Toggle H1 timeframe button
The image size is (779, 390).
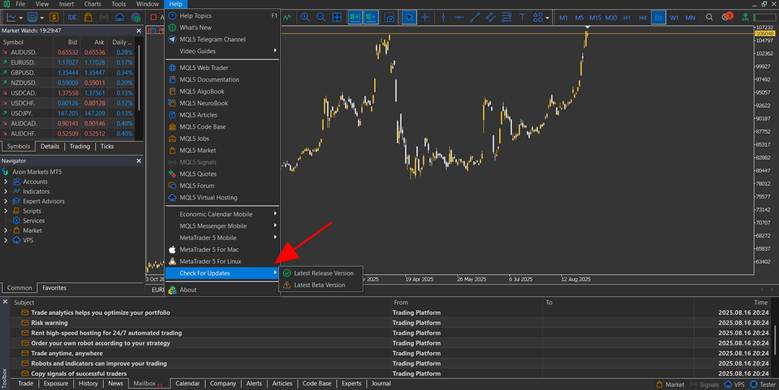click(x=627, y=18)
